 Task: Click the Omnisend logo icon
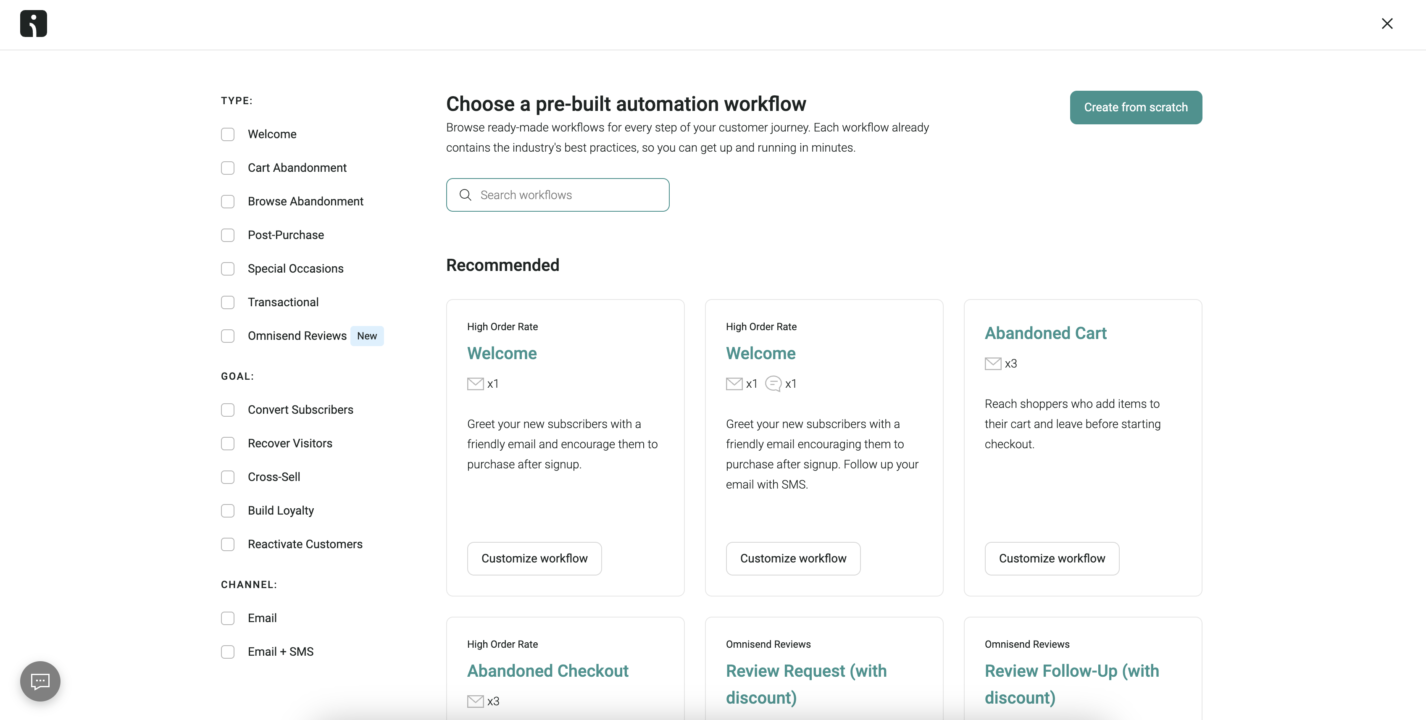pos(33,24)
